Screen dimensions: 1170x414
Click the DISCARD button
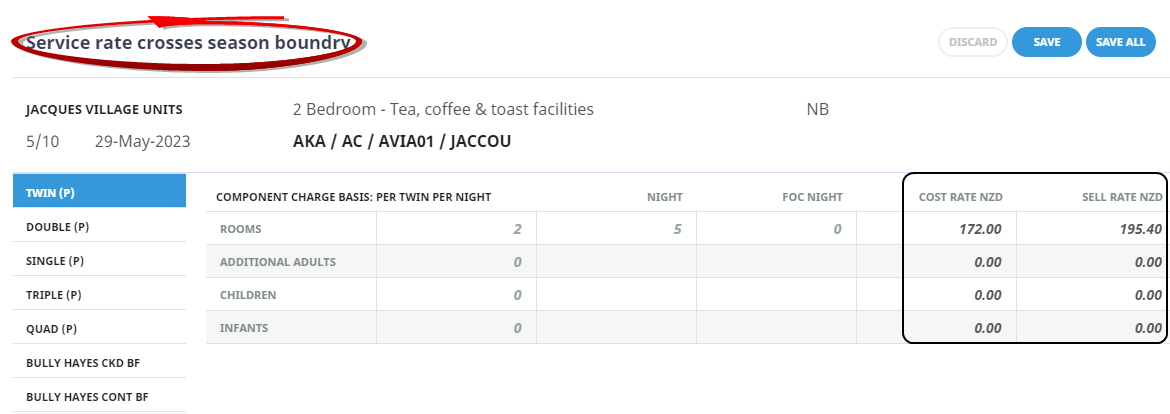pyautogui.click(x=973, y=42)
